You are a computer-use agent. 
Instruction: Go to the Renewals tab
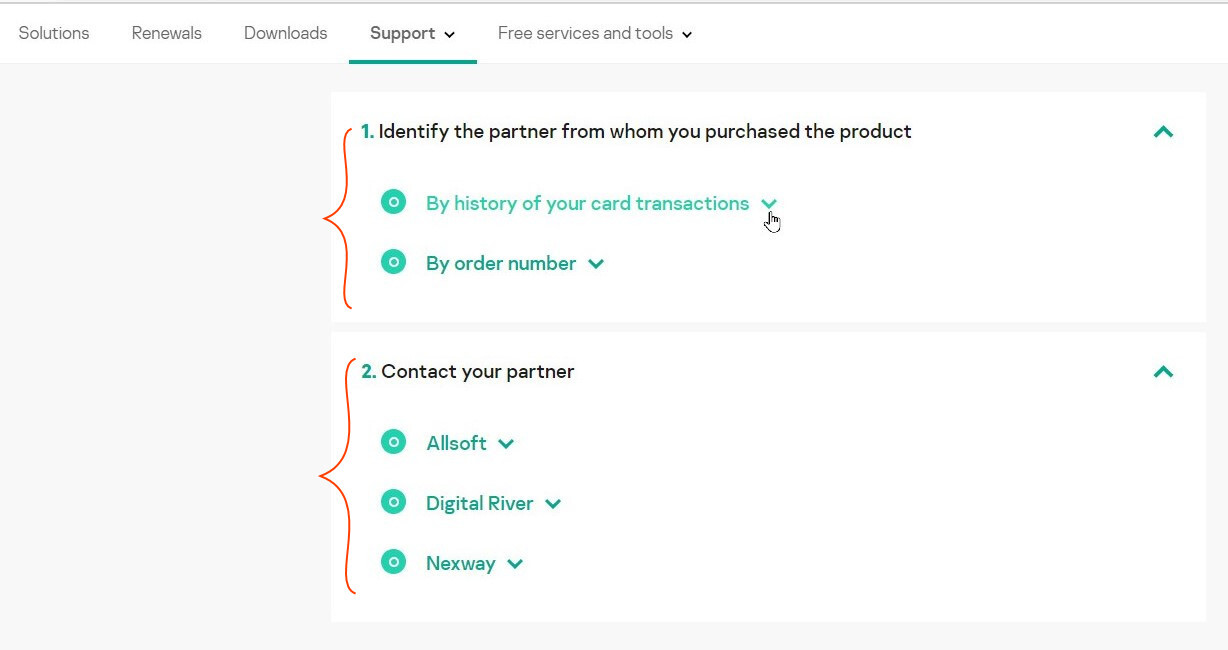click(x=167, y=33)
